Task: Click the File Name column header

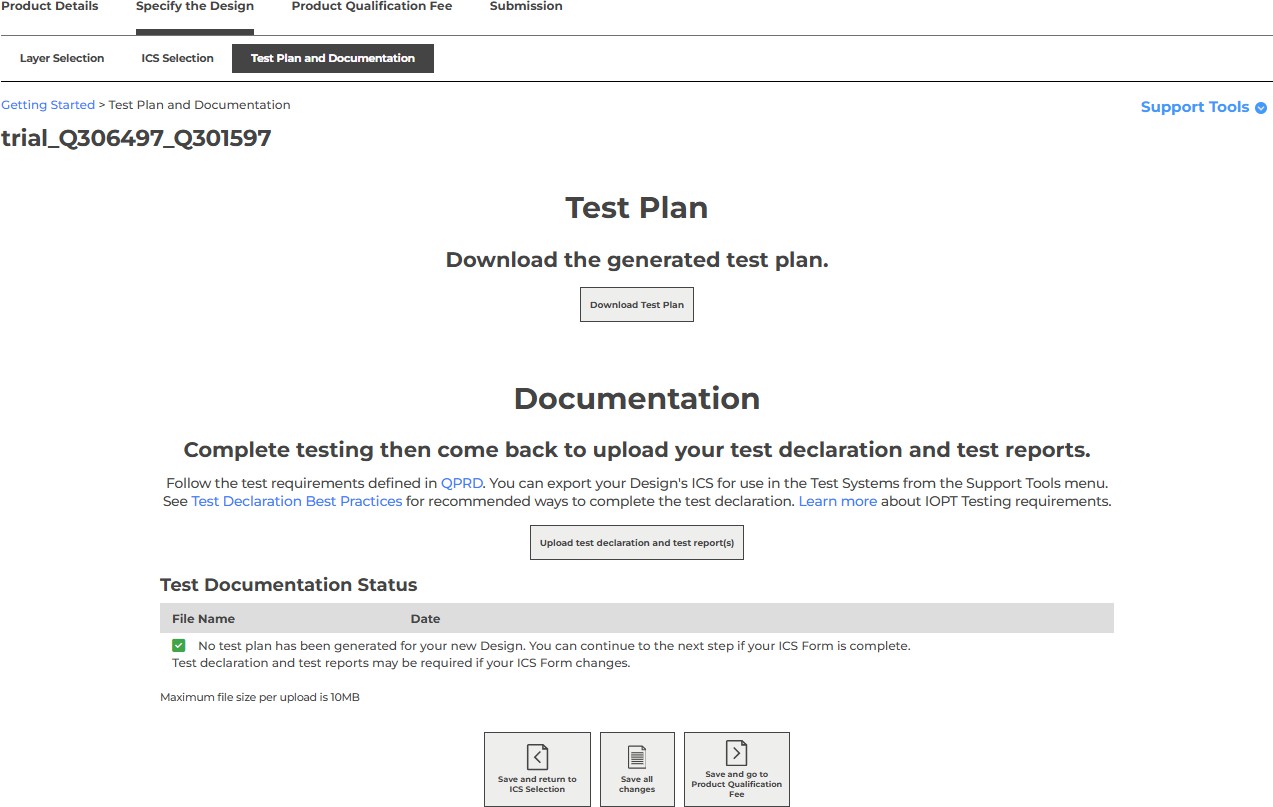Action: [203, 619]
